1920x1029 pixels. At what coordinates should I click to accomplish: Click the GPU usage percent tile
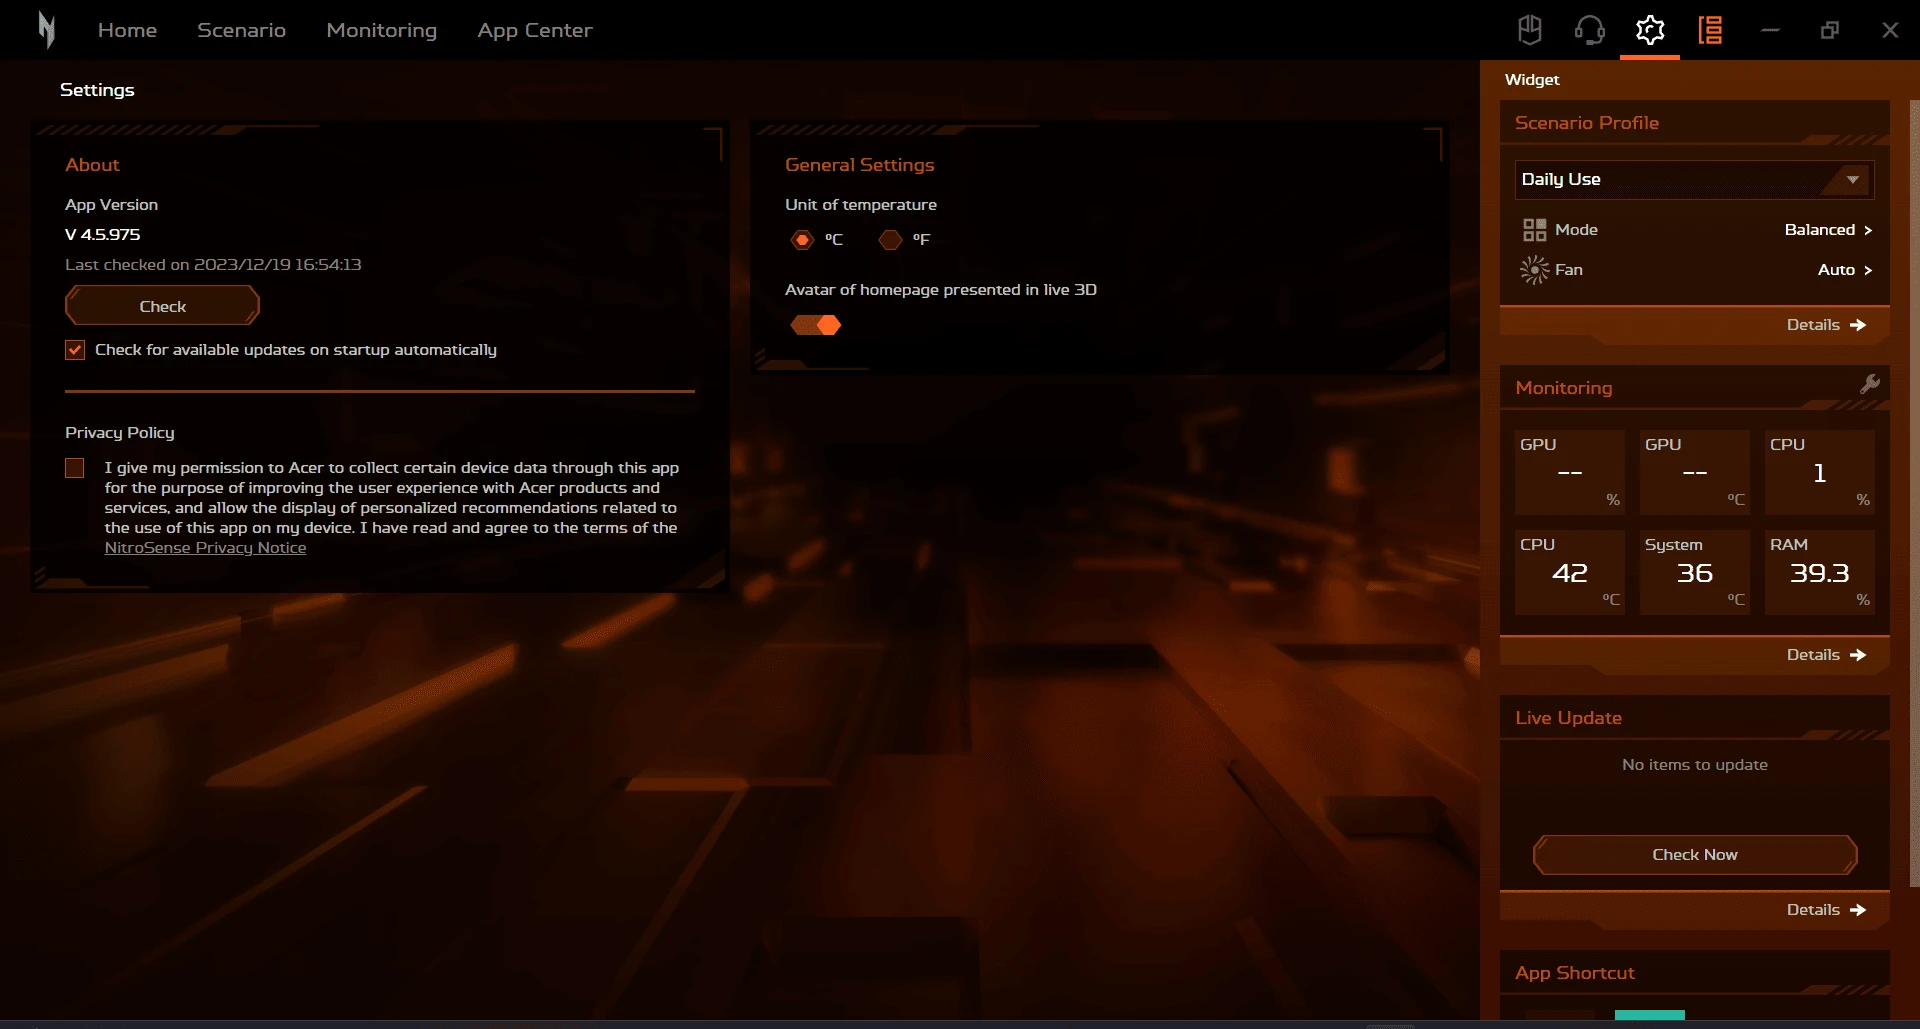[1570, 472]
